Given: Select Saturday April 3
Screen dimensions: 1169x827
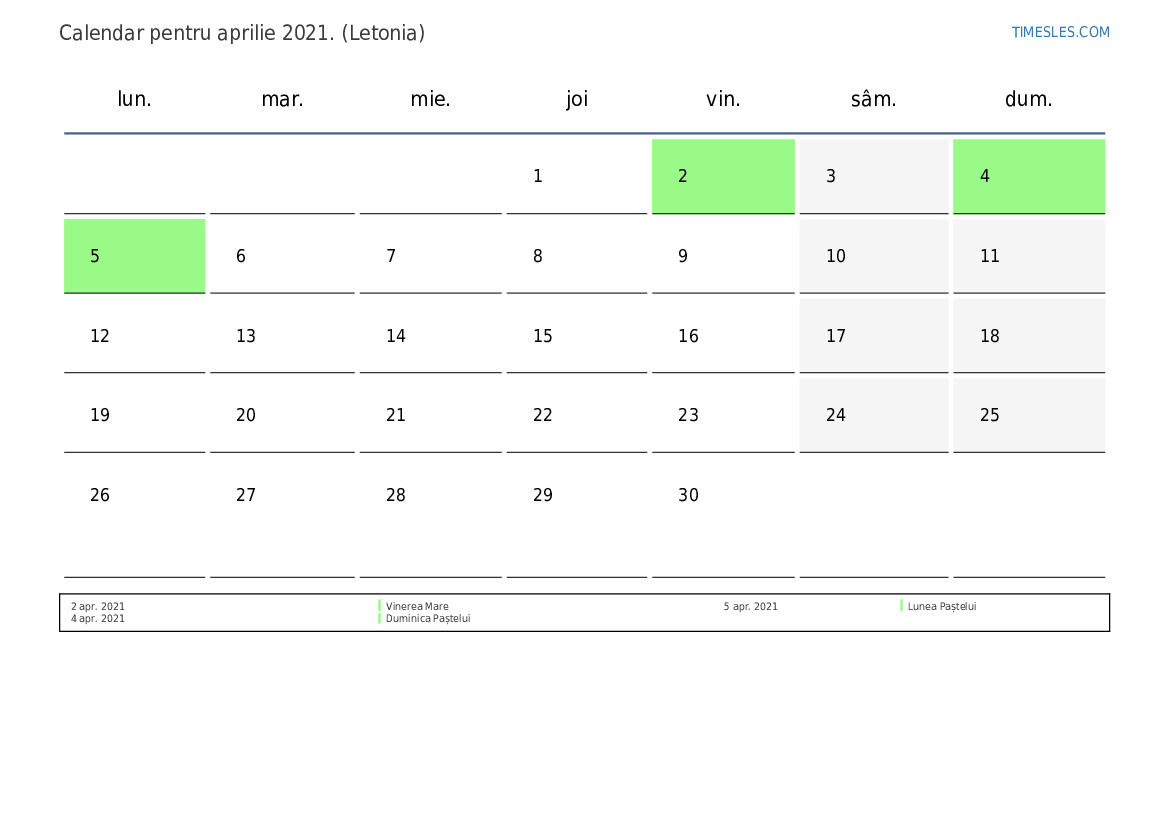Looking at the screenshot, I should [872, 176].
